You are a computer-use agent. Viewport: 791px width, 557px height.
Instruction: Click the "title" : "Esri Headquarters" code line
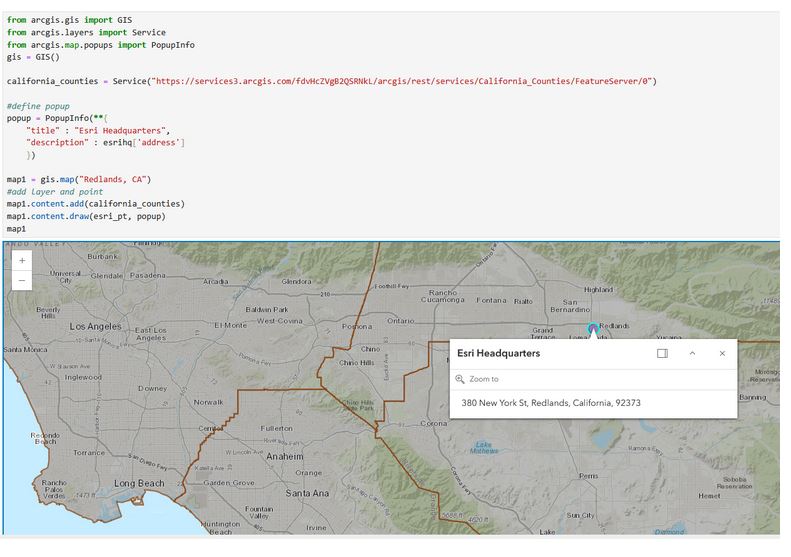(x=98, y=131)
